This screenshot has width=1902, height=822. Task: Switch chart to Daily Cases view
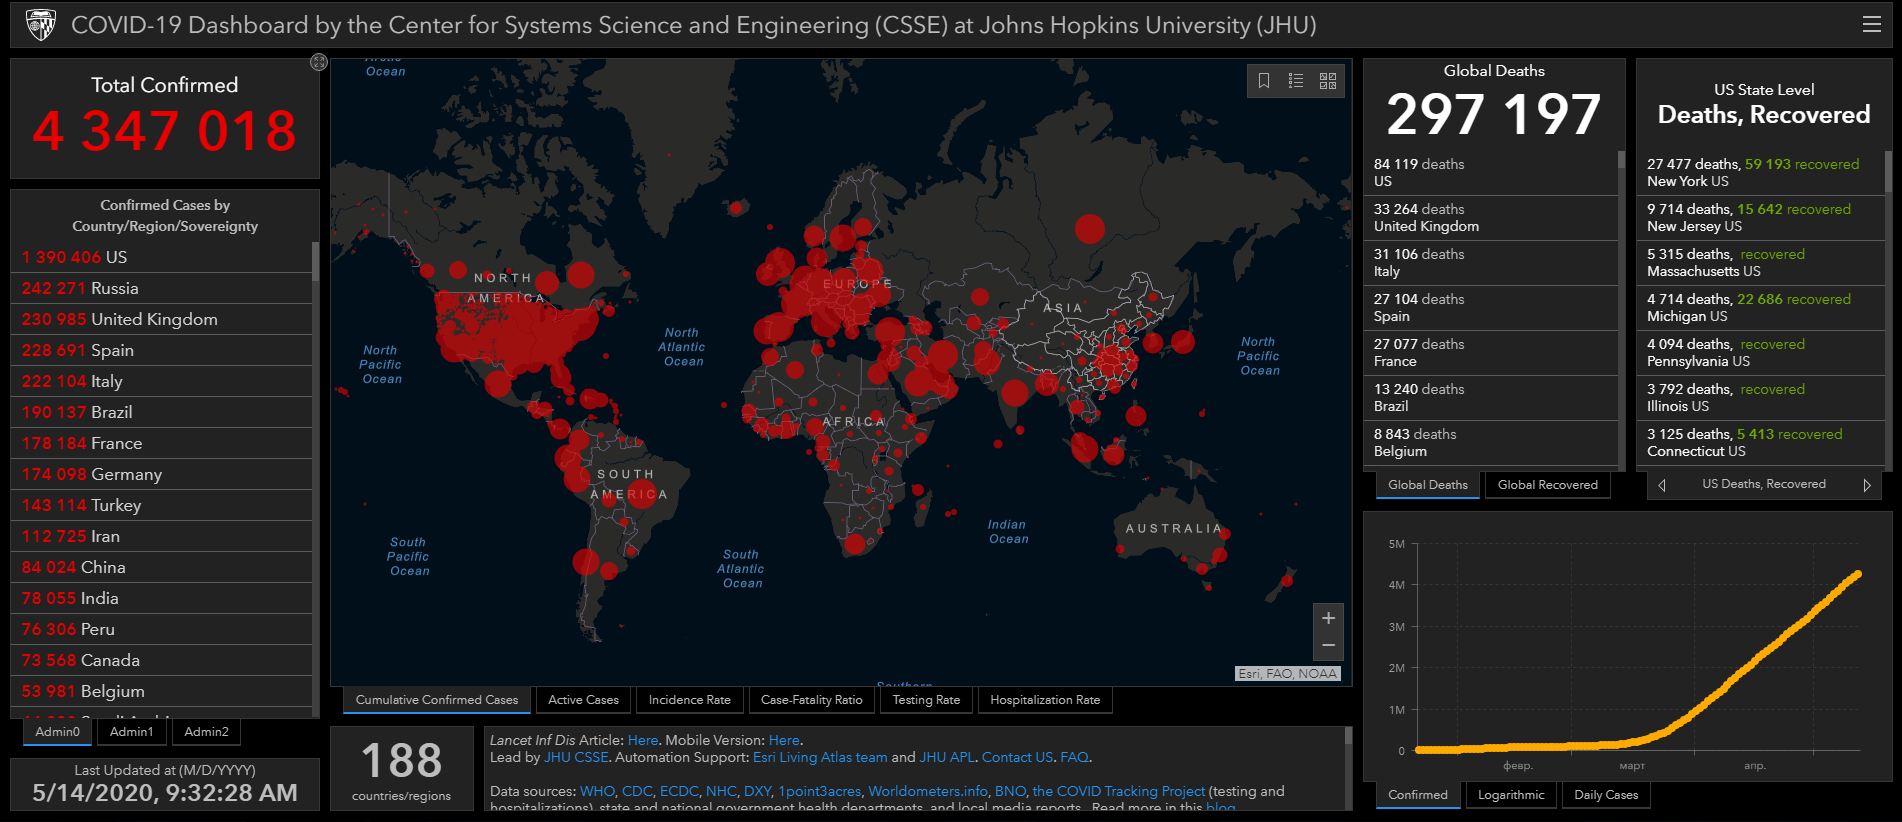click(1605, 795)
